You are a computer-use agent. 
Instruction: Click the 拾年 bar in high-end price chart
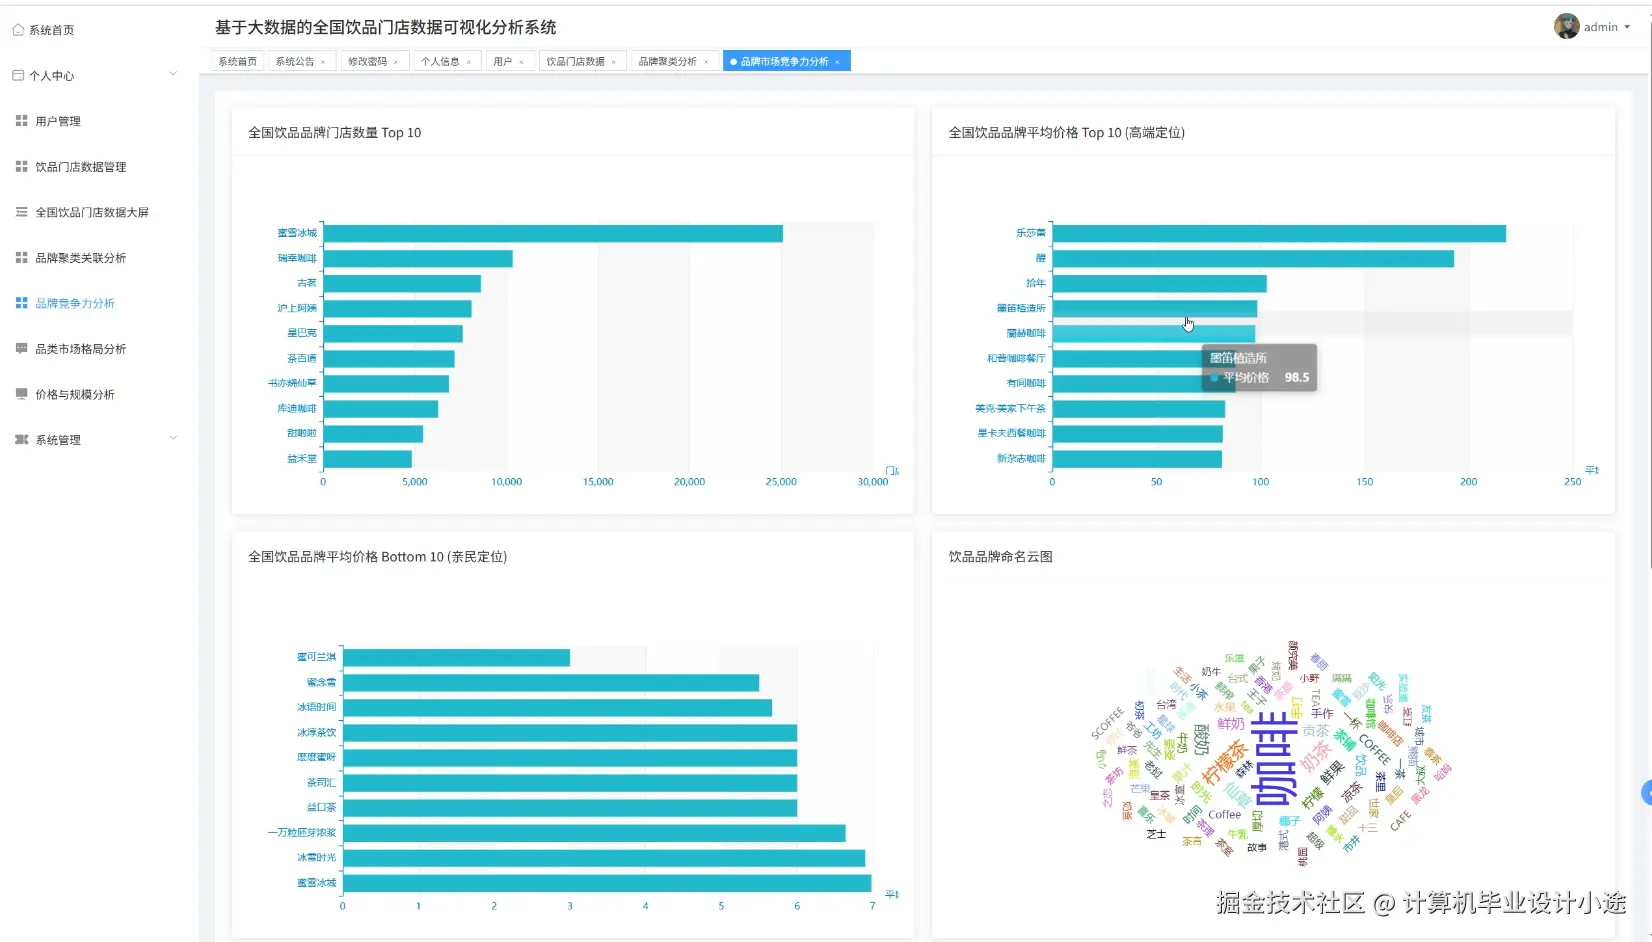[1160, 284]
